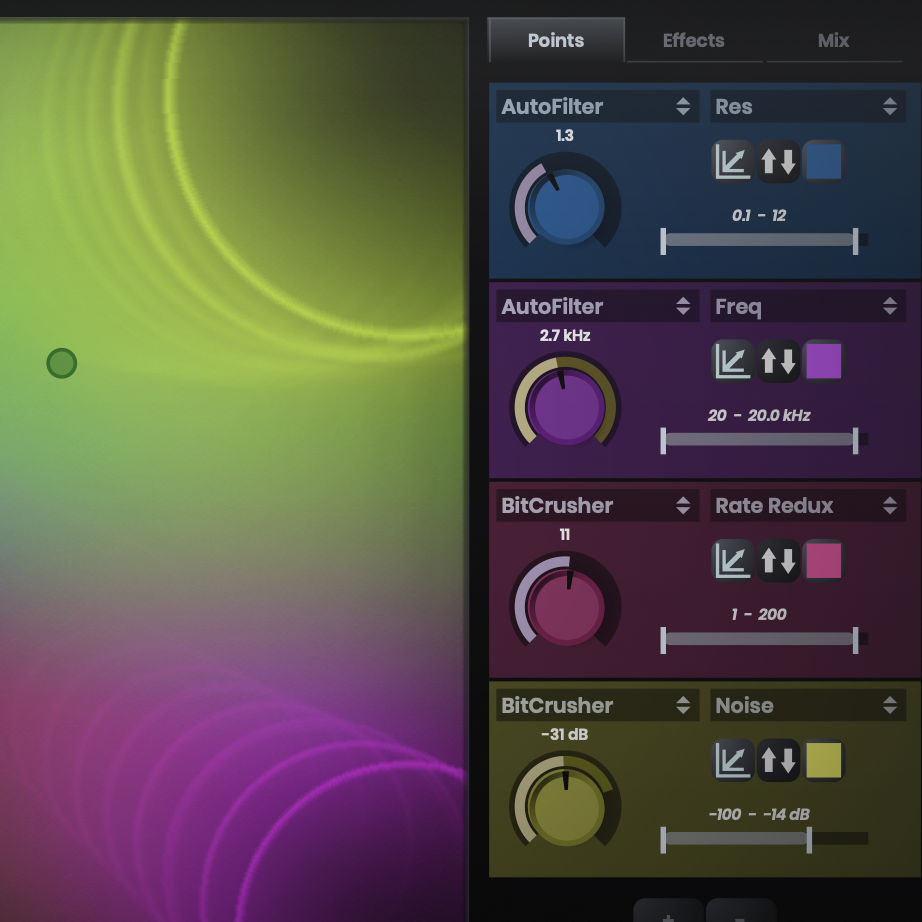This screenshot has width=922, height=922.
Task: Click the pink color swatch for Rate Redux
Action: [823, 560]
